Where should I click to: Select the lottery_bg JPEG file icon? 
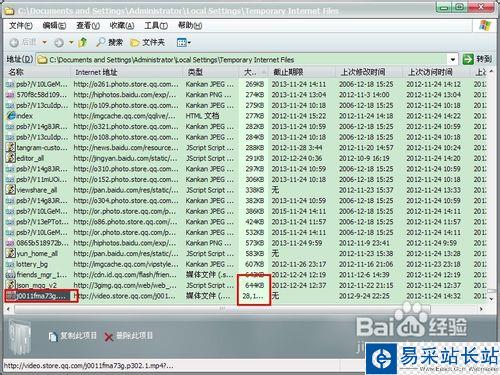coord(11,264)
